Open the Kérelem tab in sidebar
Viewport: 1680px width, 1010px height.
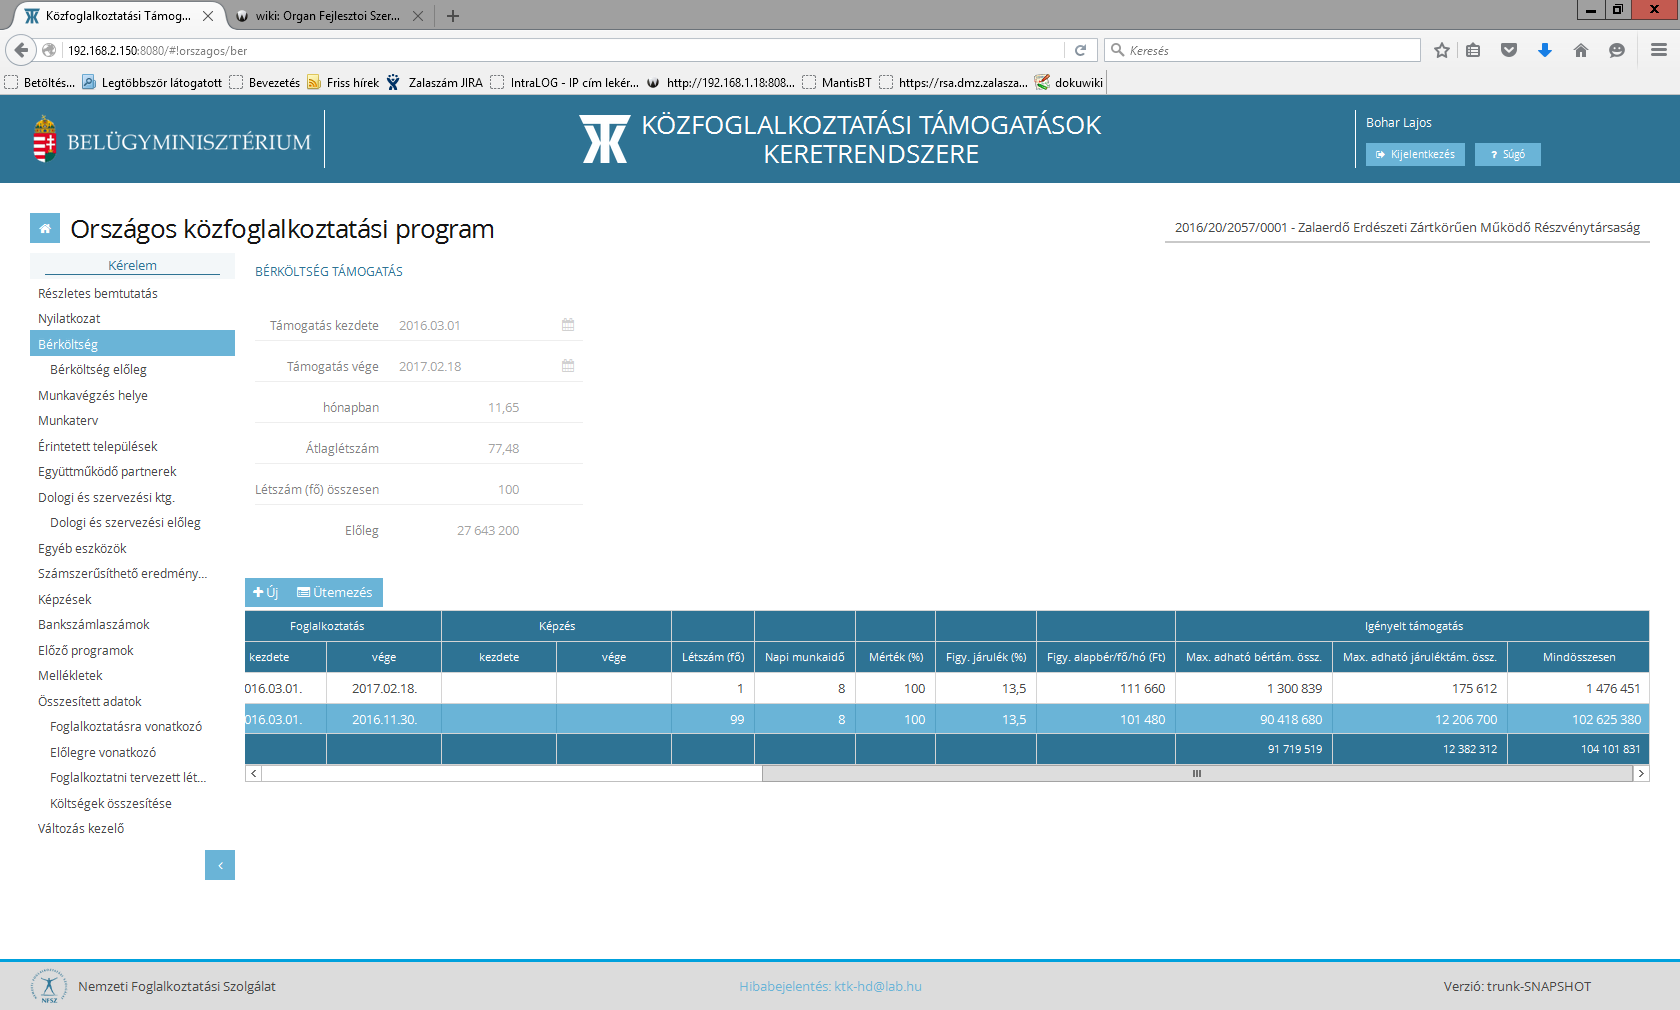coord(132,265)
